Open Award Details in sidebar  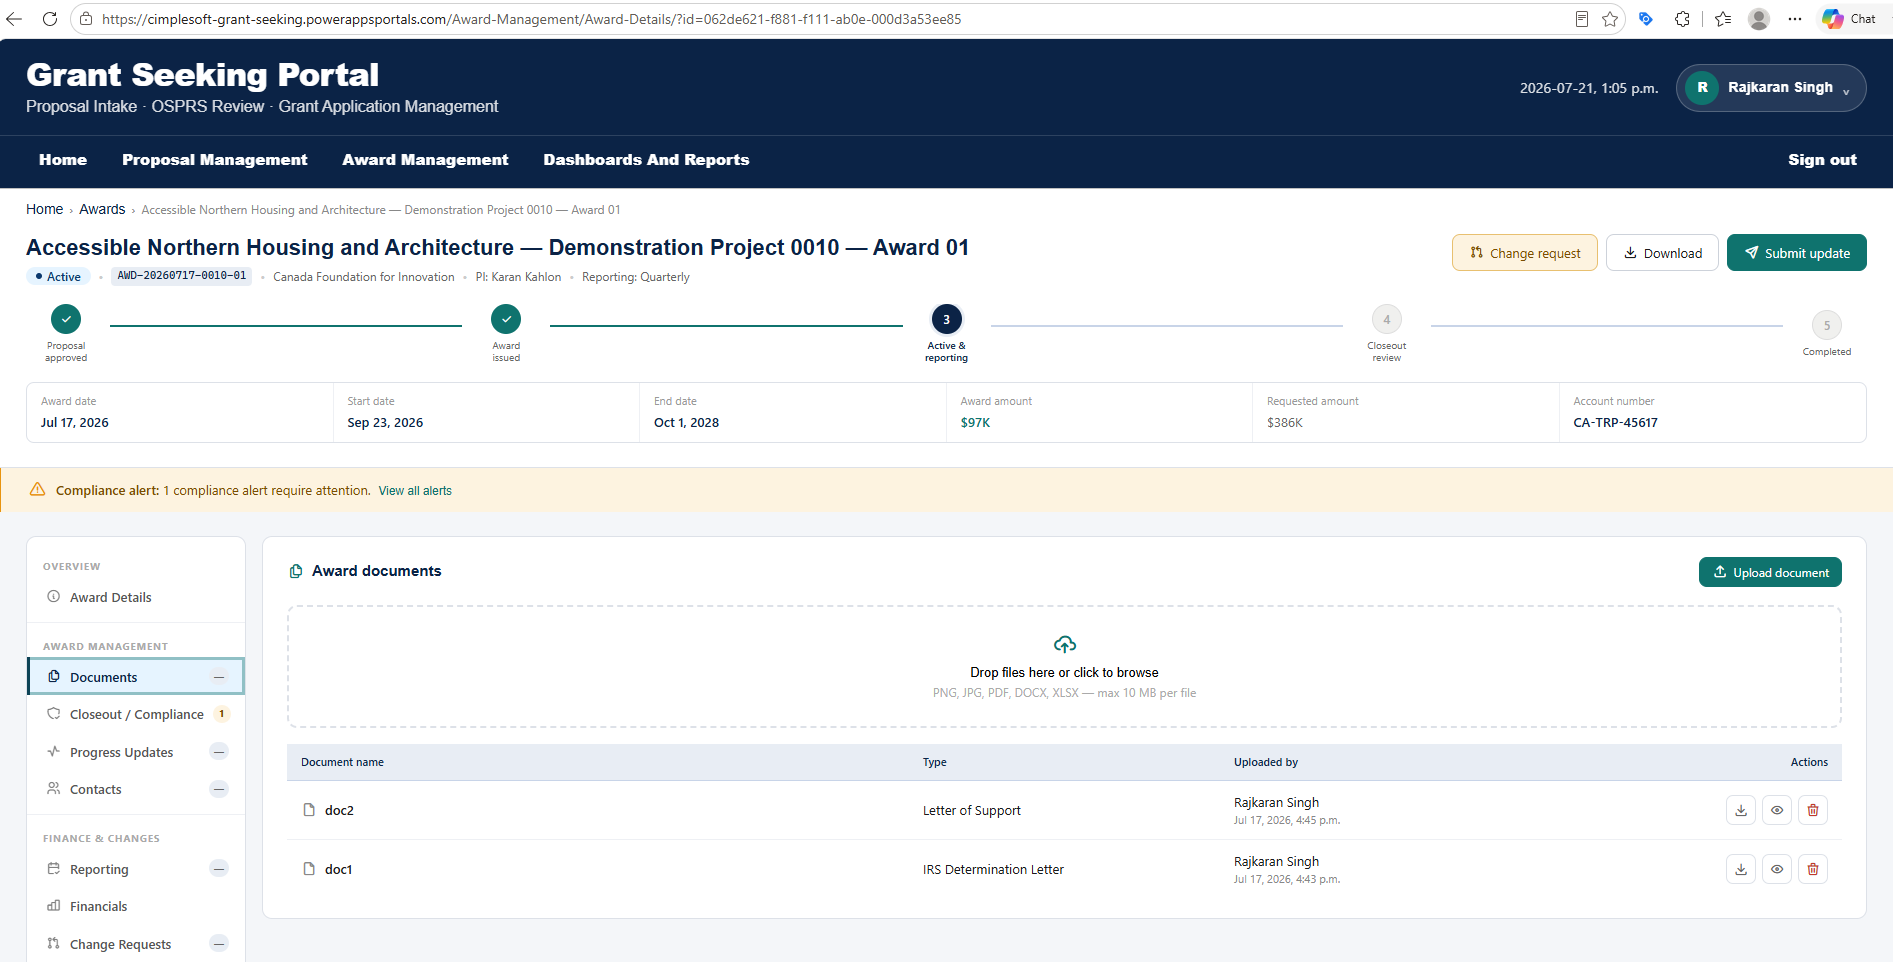tap(136, 597)
